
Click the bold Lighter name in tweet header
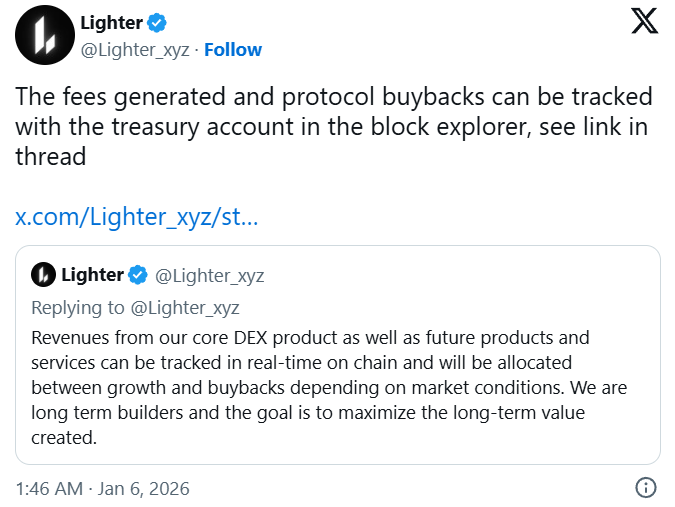(x=109, y=22)
